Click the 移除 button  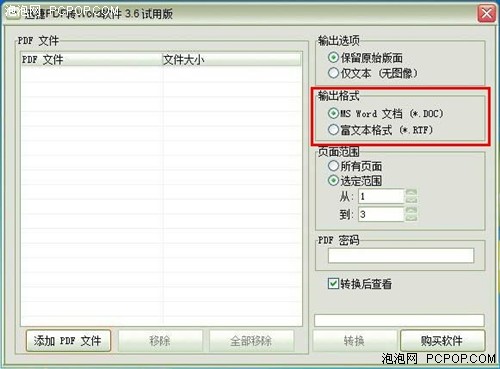pyautogui.click(x=160, y=341)
